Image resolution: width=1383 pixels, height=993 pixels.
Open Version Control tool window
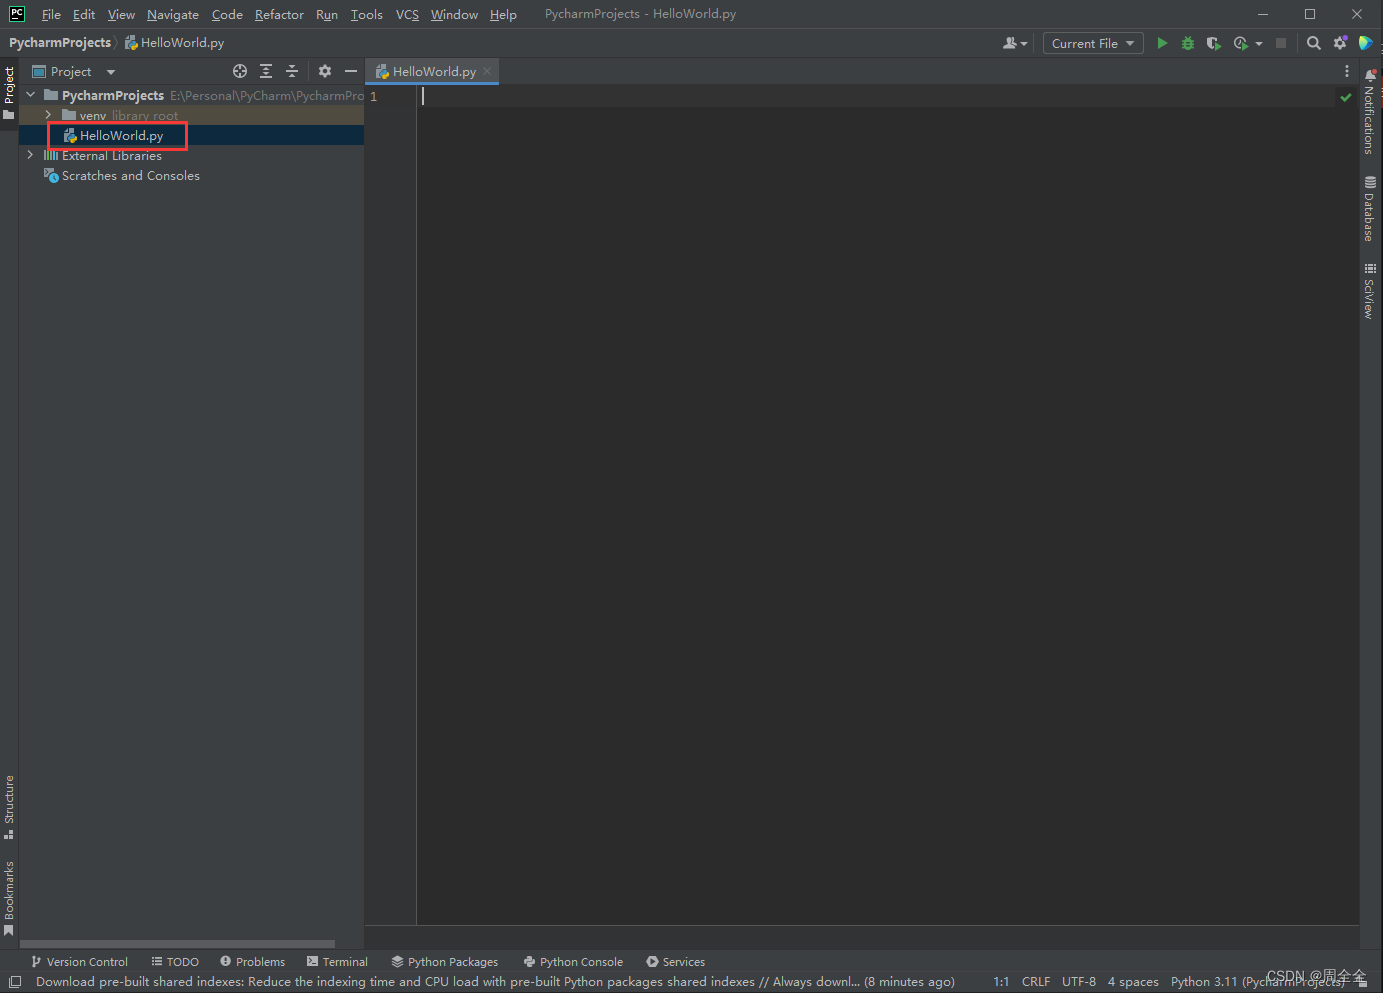[80, 962]
